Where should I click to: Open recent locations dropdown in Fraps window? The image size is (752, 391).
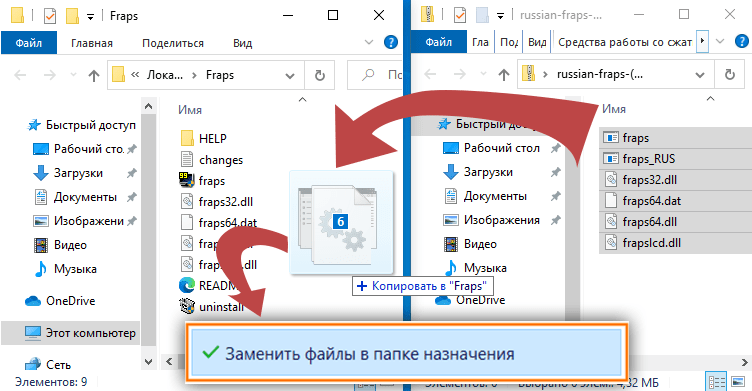coord(73,75)
